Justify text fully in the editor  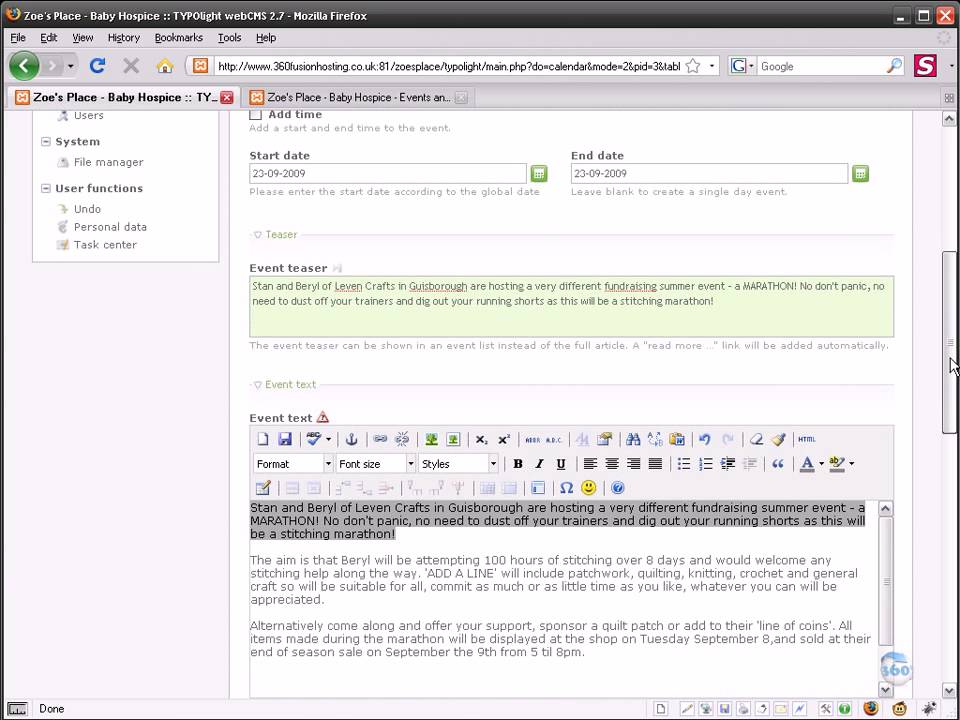point(655,464)
